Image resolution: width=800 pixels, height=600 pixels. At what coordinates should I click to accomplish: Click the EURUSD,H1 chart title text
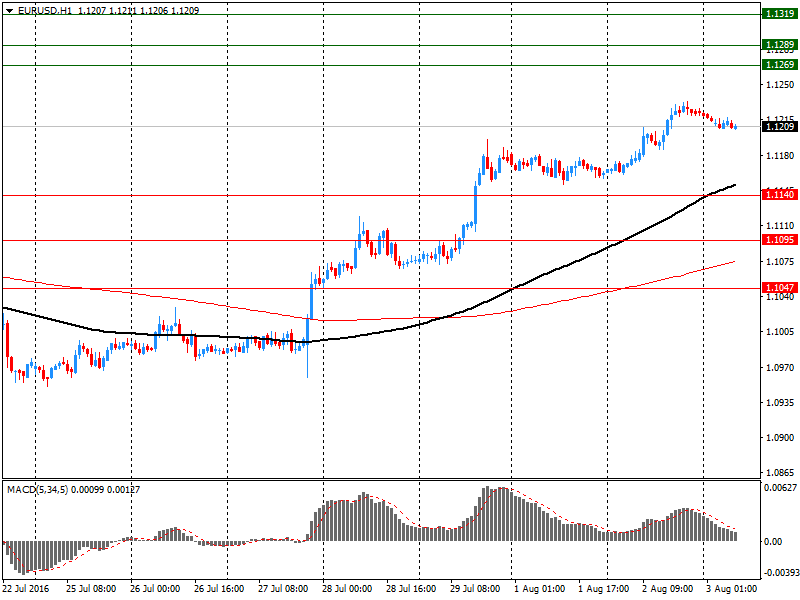point(44,10)
